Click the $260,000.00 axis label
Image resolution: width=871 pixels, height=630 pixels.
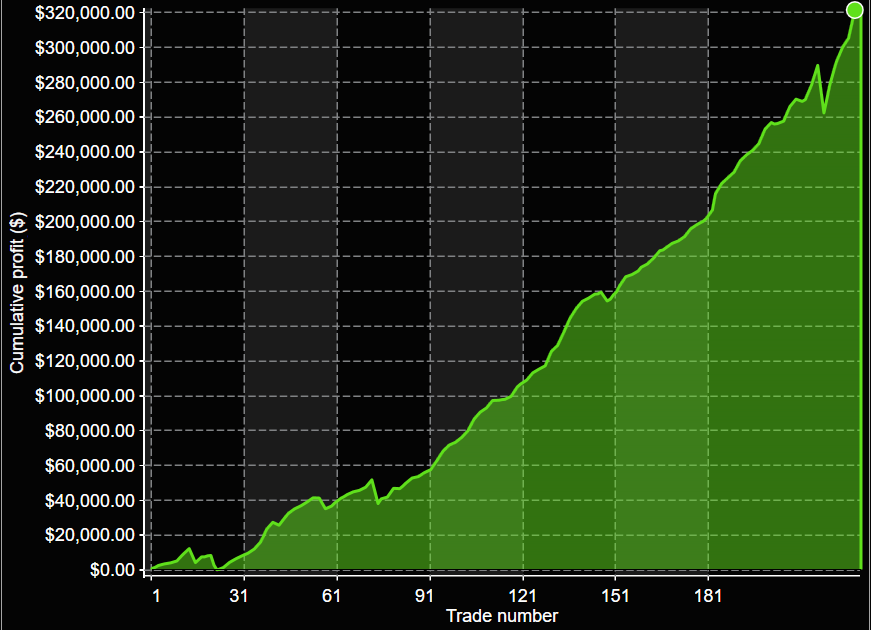click(x=85, y=117)
